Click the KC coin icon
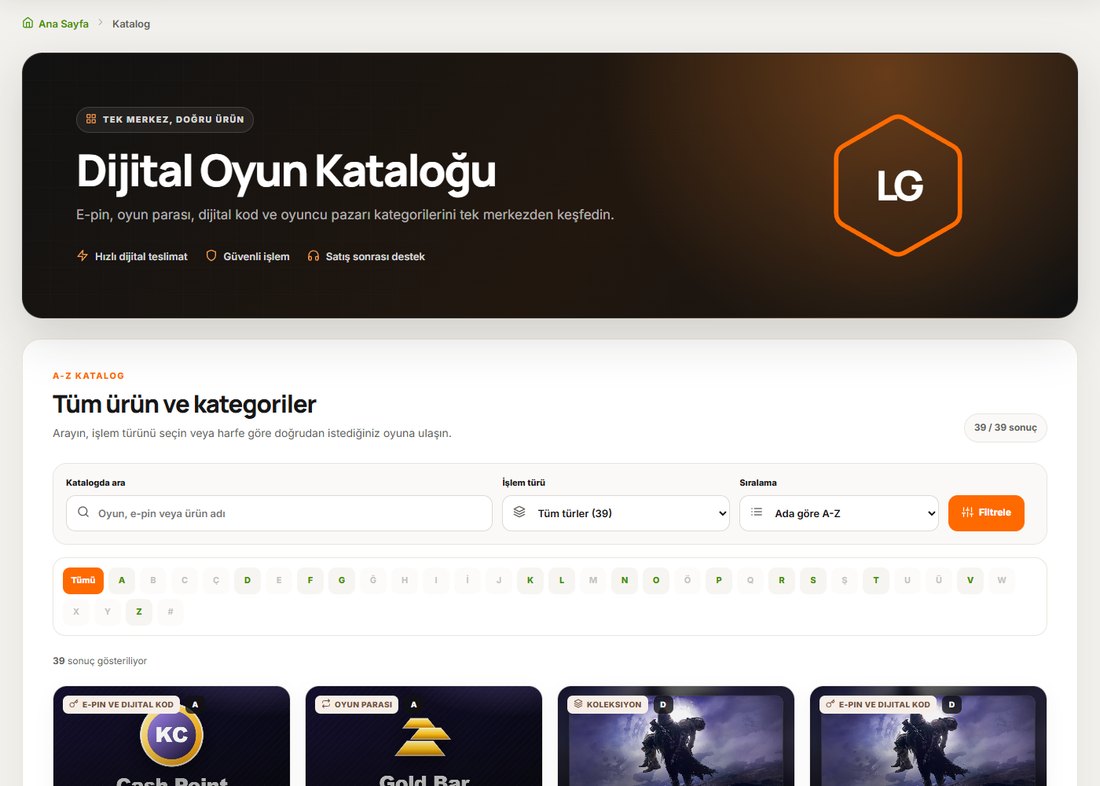1100x786 pixels. 172,735
